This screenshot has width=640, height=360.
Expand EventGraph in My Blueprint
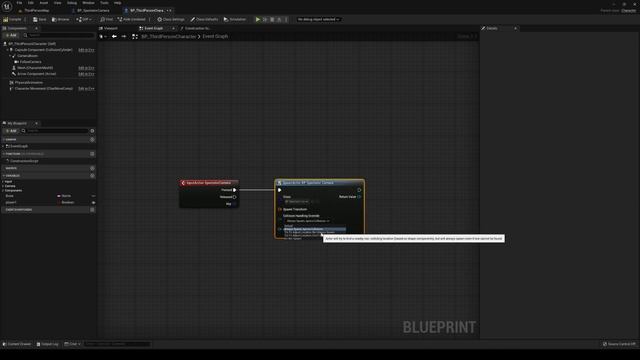pos(4,146)
